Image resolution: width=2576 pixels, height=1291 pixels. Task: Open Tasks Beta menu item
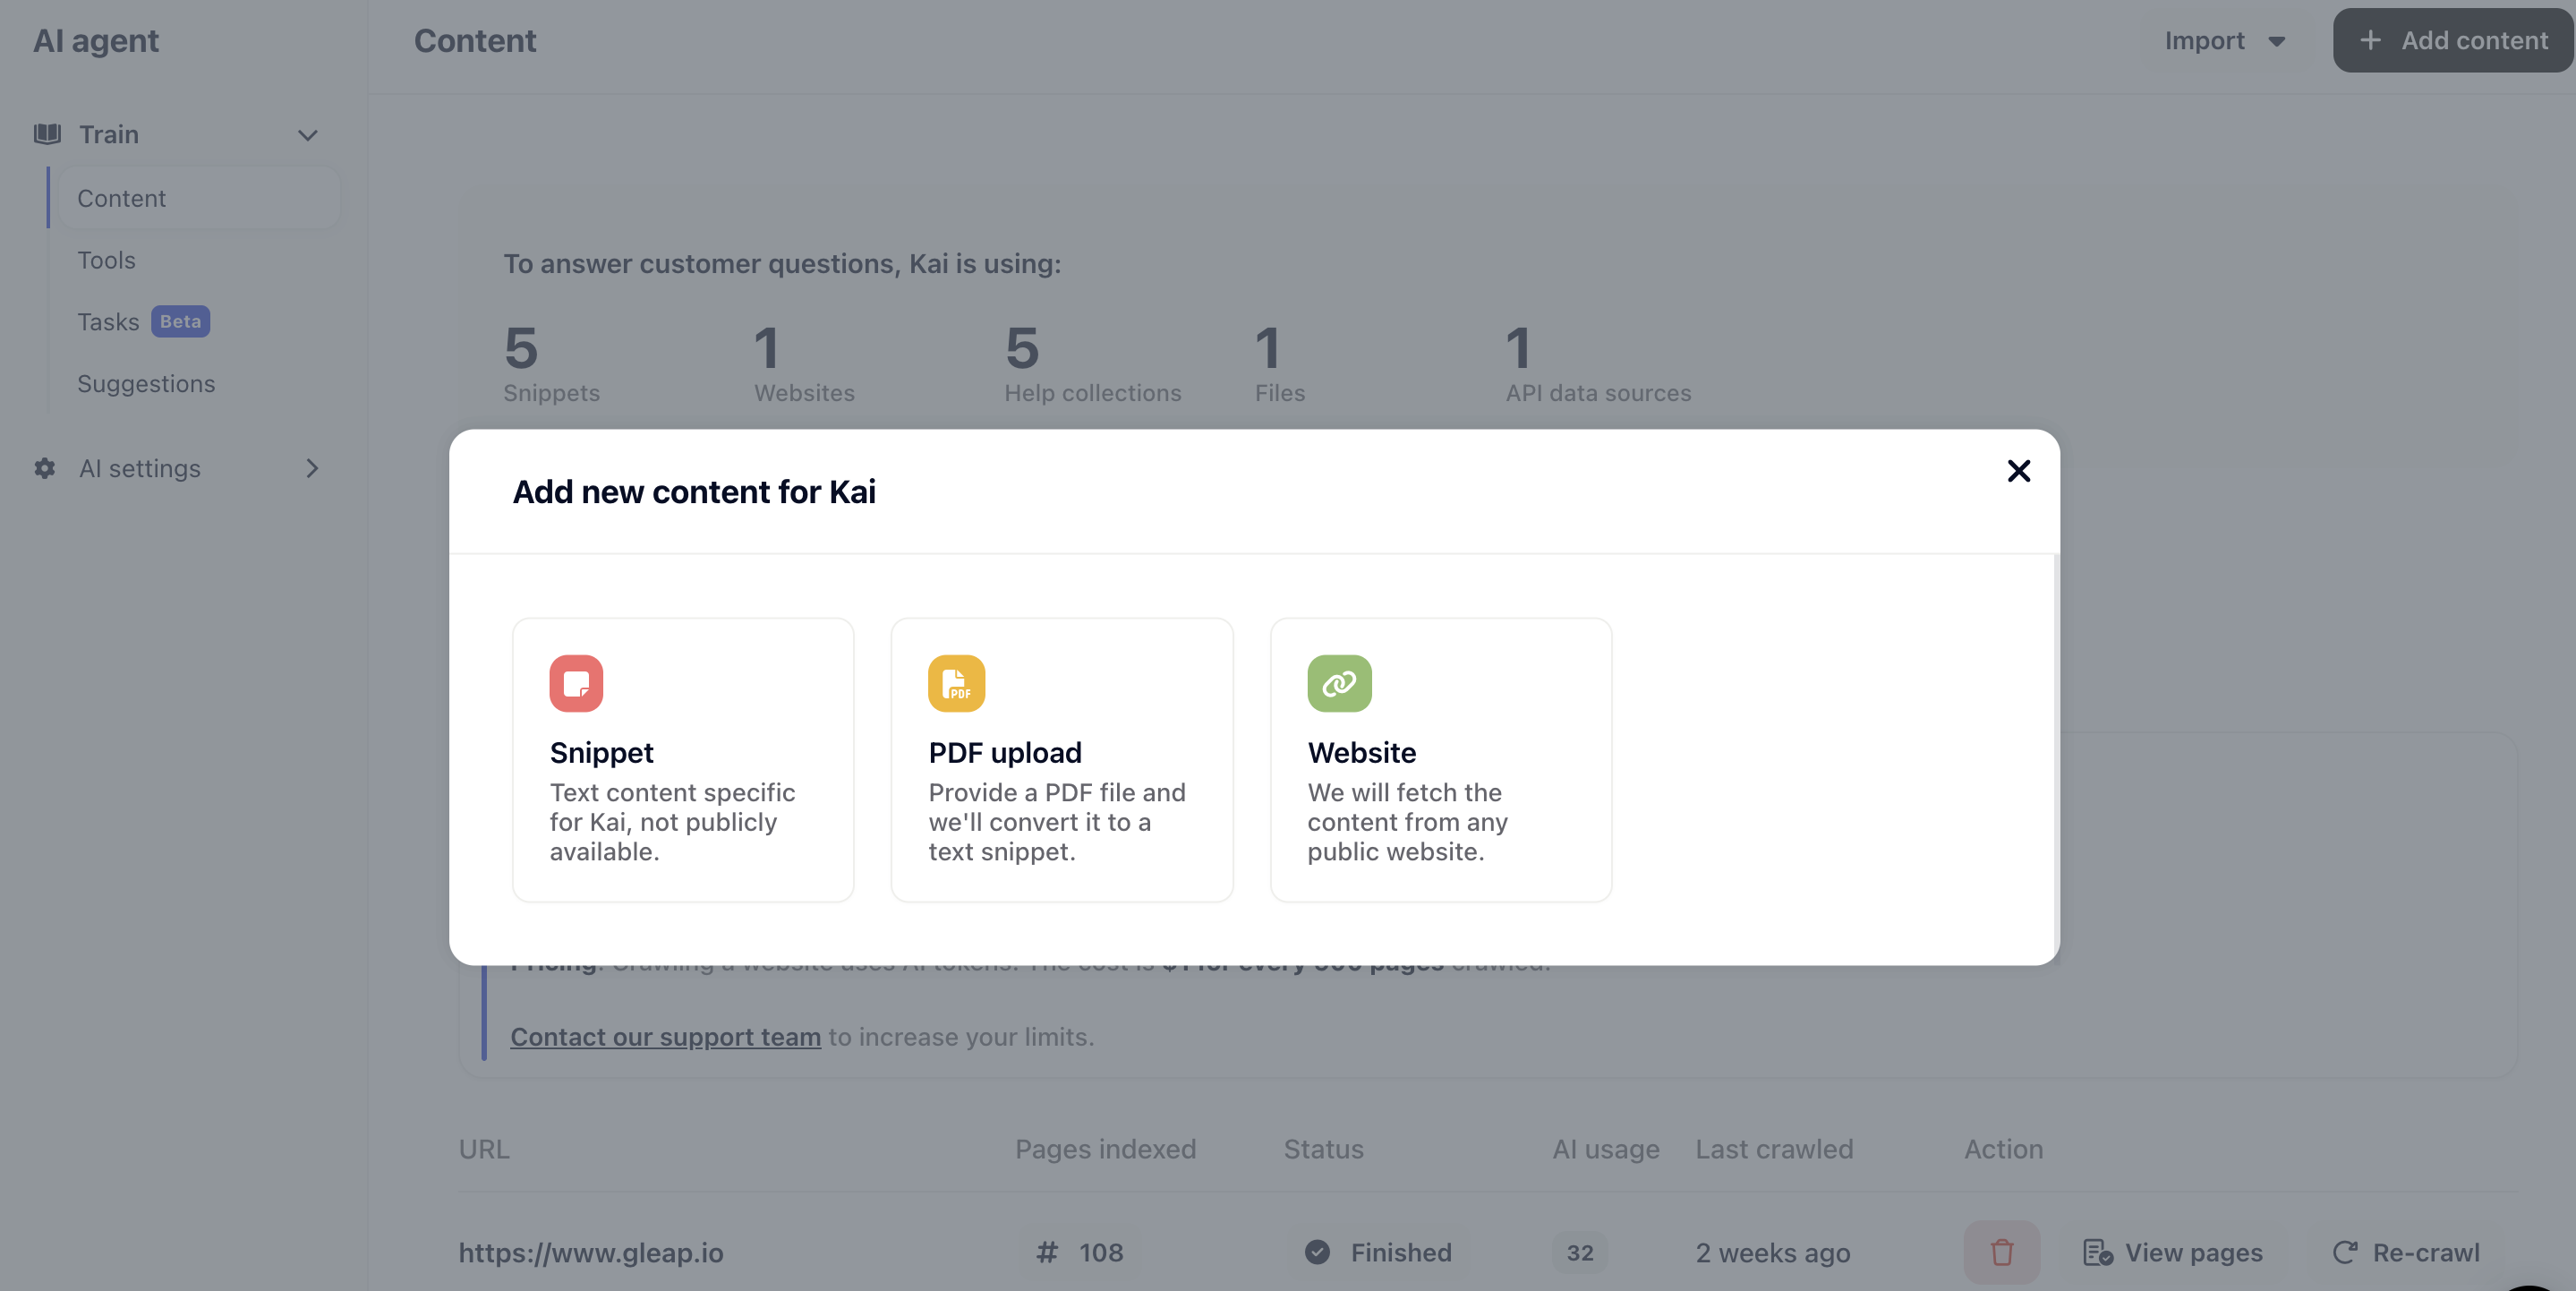143,322
